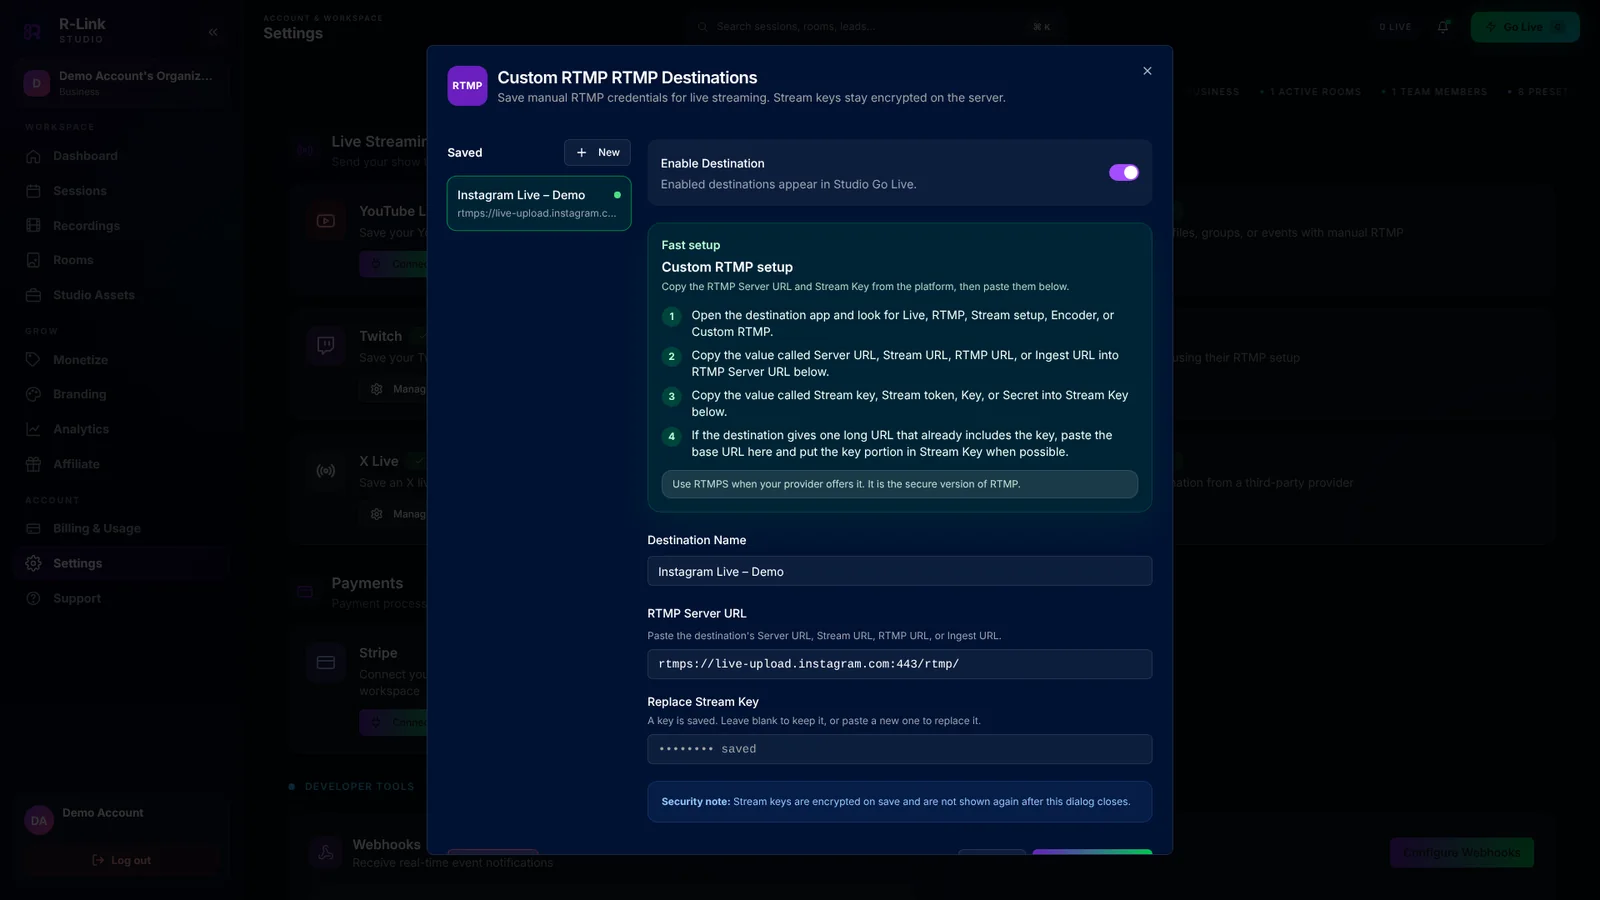Viewport: 1600px width, 900px height.
Task: Click the Go Live button
Action: coord(1525,27)
